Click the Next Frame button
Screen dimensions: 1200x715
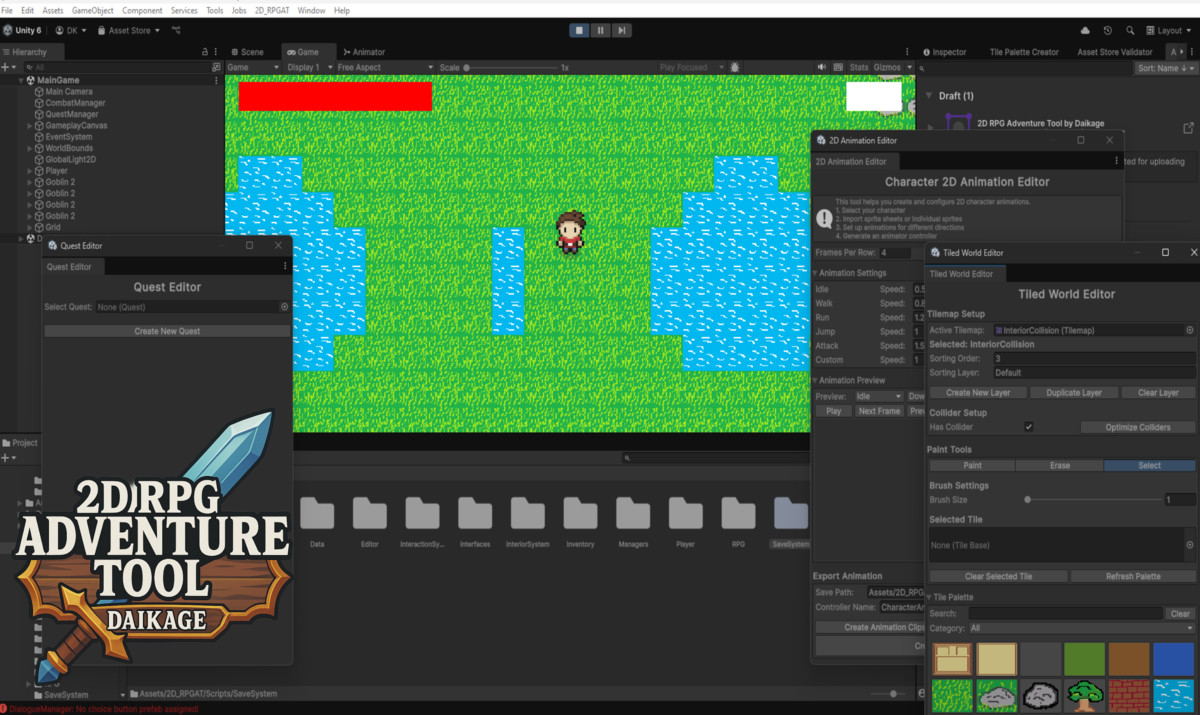[879, 411]
